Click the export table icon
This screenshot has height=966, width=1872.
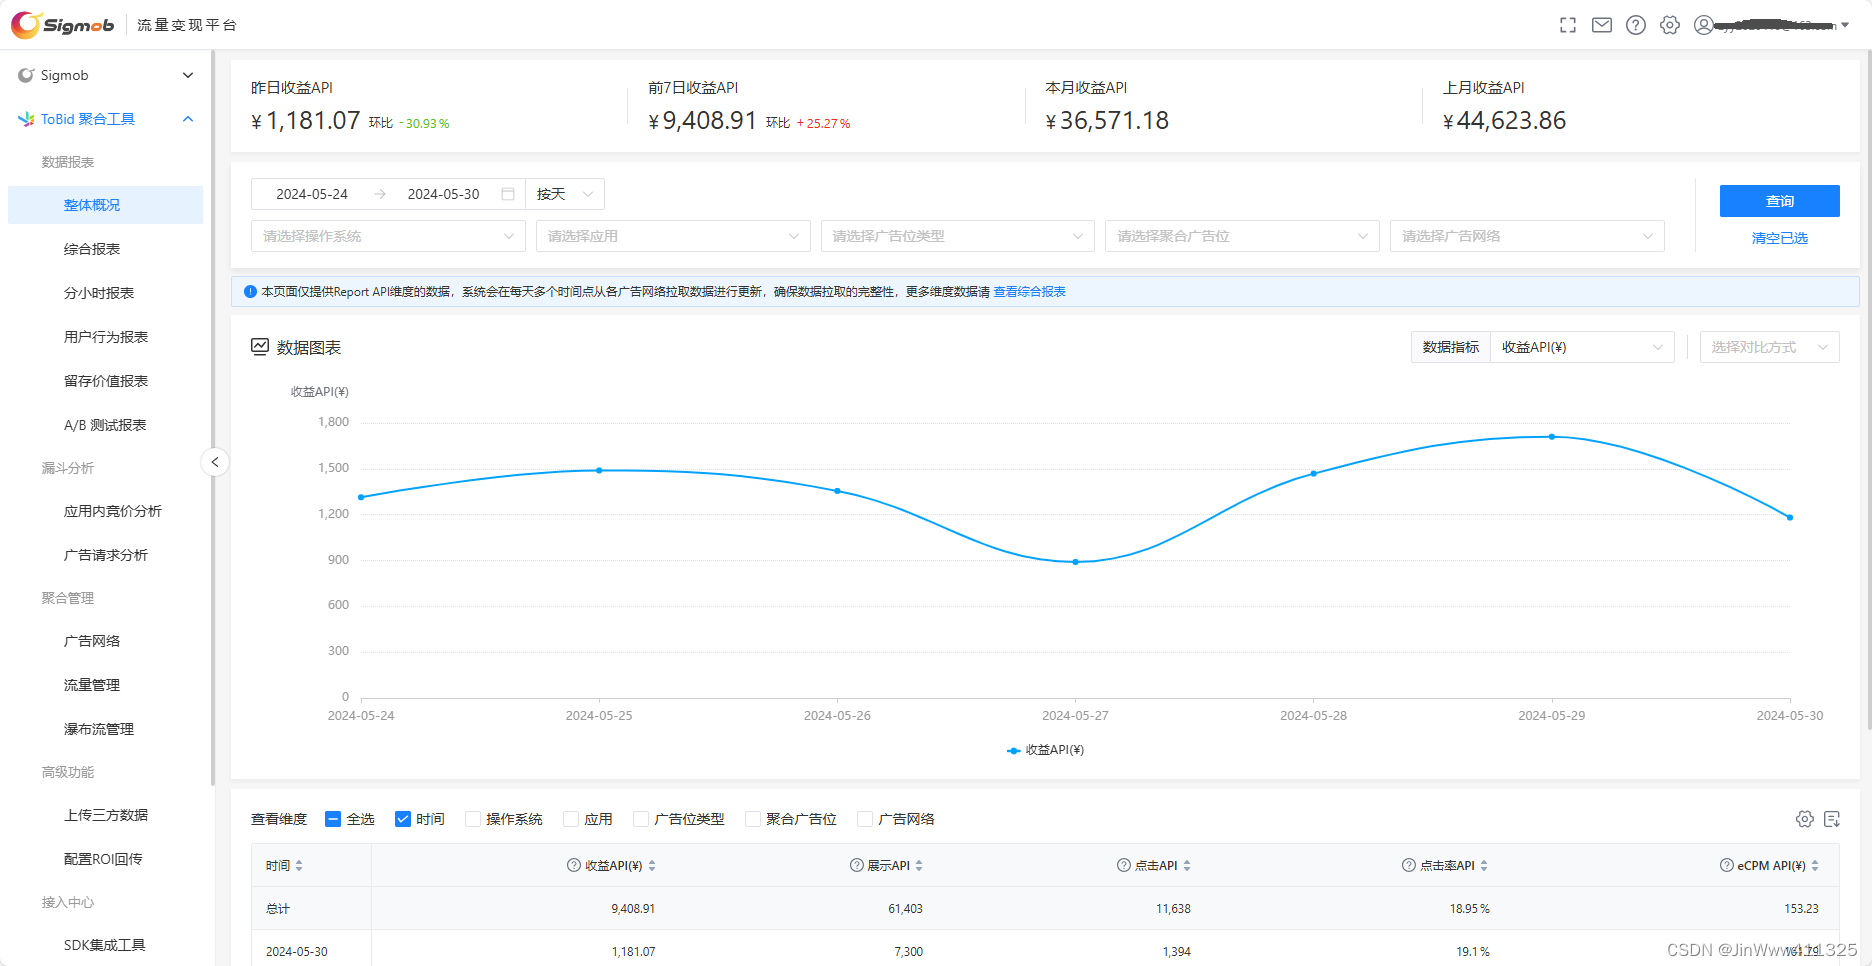tap(1832, 819)
